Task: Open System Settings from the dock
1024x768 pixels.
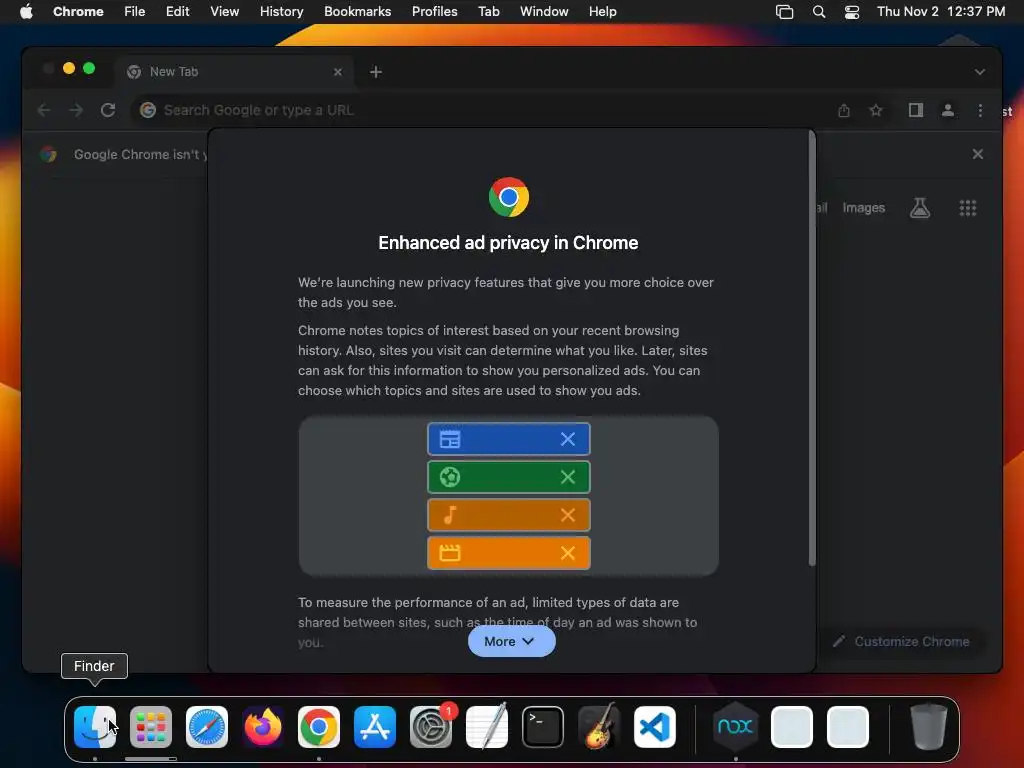Action: pyautogui.click(x=431, y=727)
